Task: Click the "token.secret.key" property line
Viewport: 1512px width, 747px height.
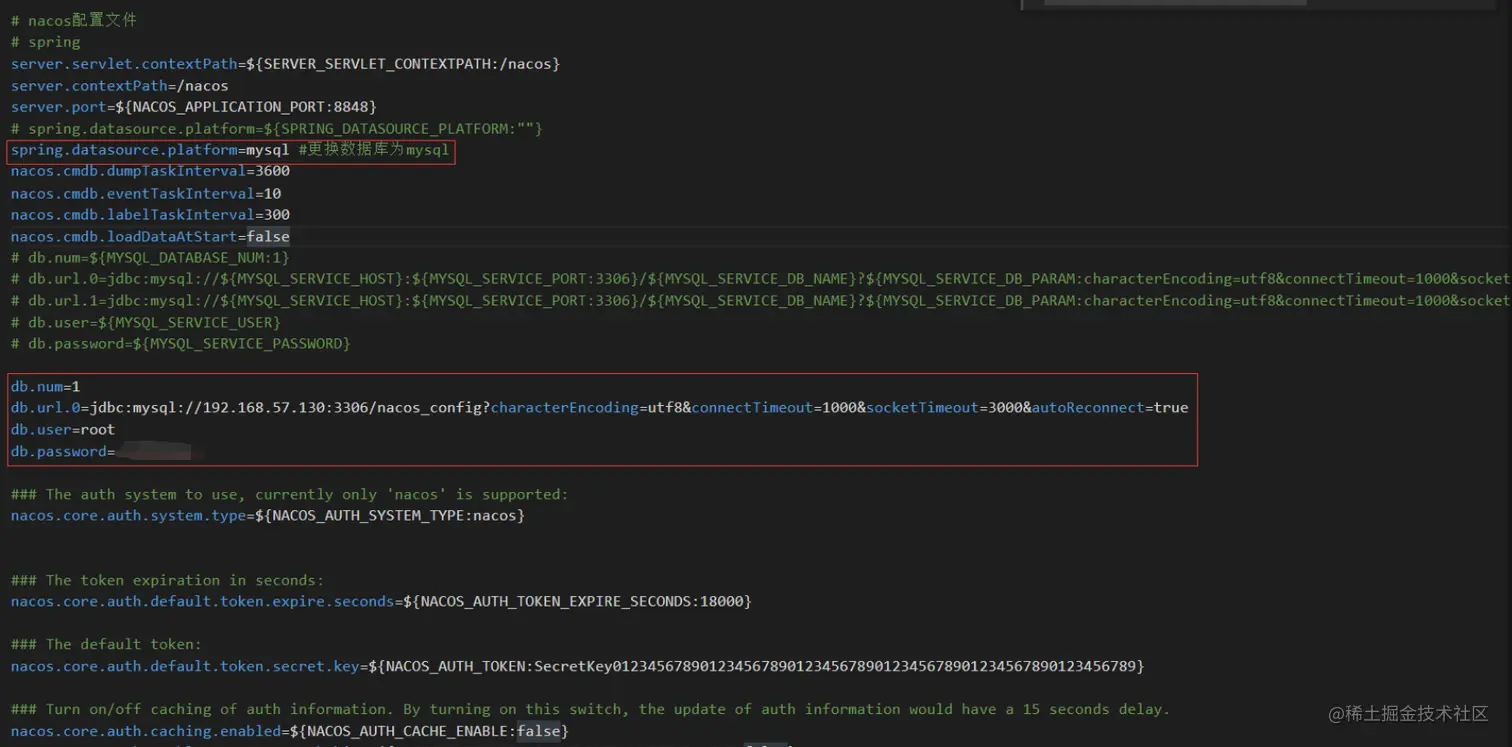Action: [578, 666]
